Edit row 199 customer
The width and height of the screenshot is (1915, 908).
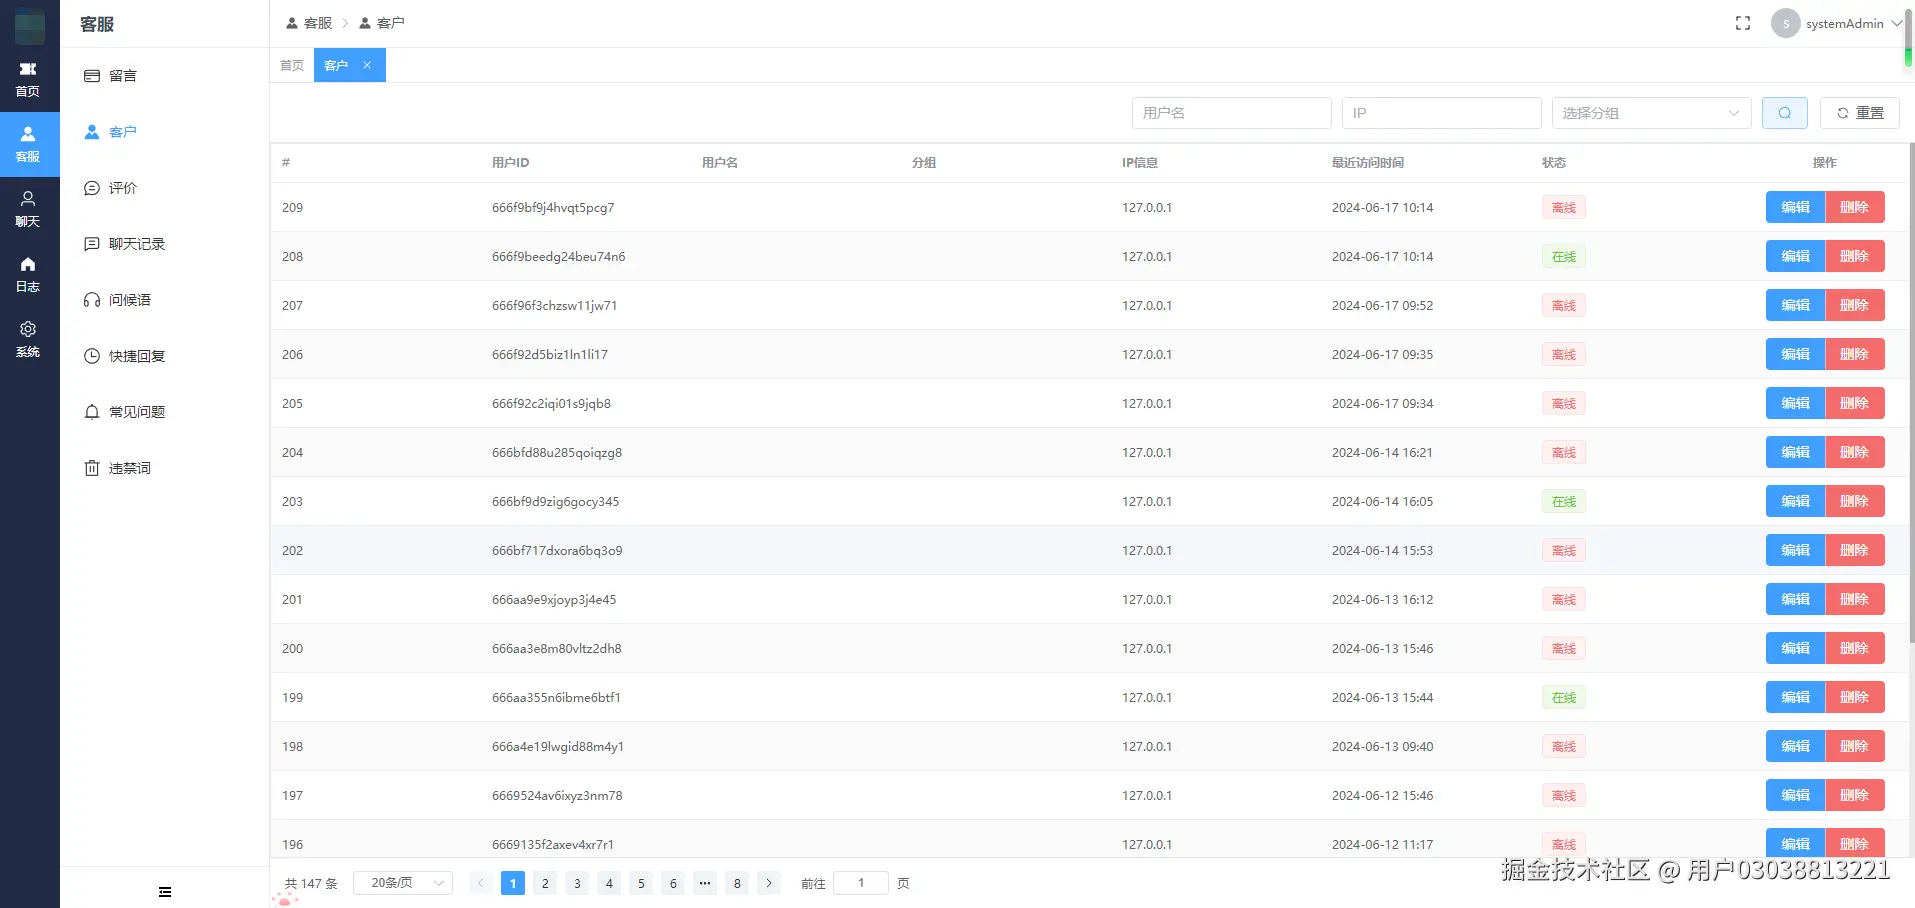[x=1795, y=697]
